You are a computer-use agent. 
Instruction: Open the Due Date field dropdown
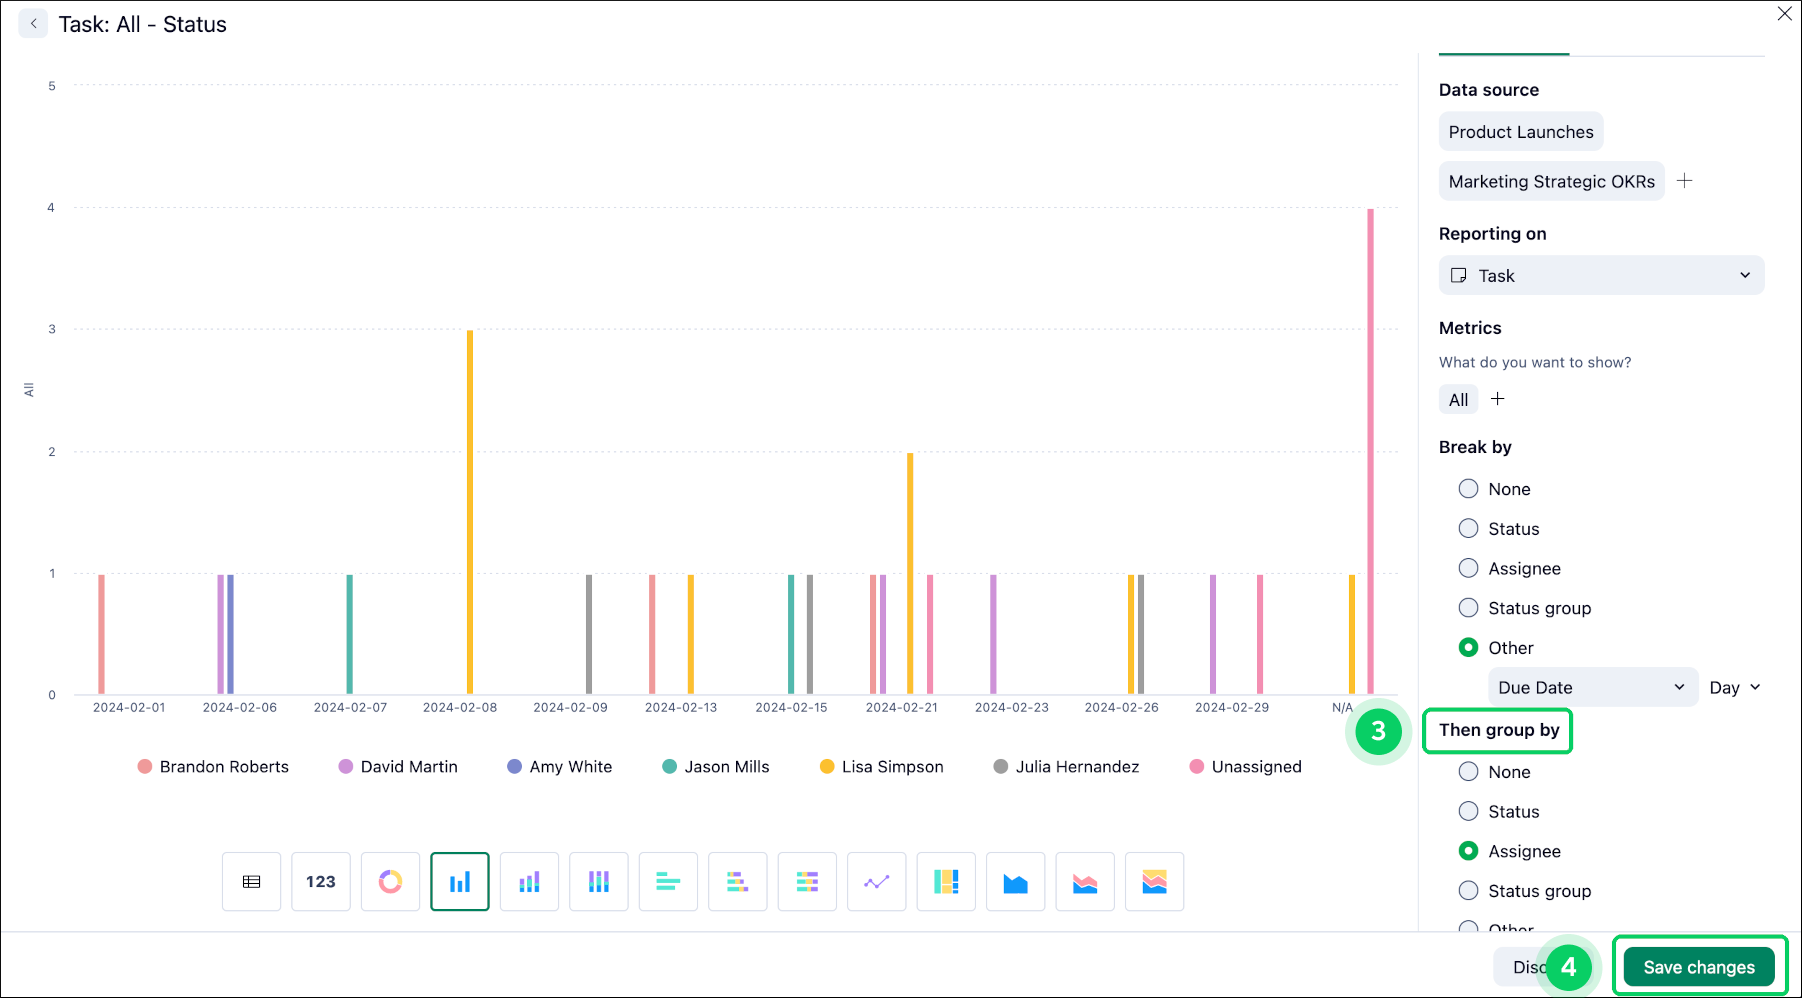point(1592,687)
